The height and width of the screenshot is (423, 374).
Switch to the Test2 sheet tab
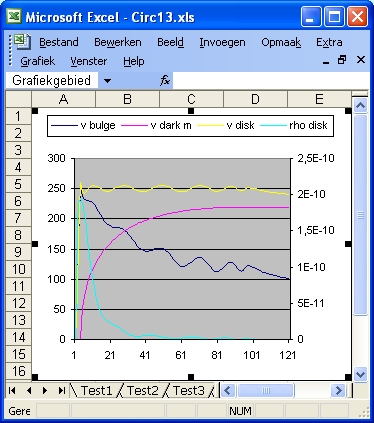(143, 390)
